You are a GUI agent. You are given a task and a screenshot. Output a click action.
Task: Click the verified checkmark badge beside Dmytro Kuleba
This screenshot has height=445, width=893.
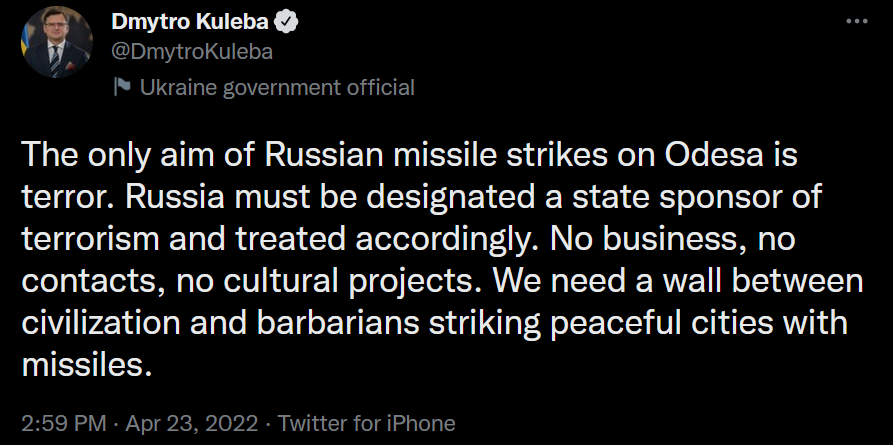tap(286, 22)
